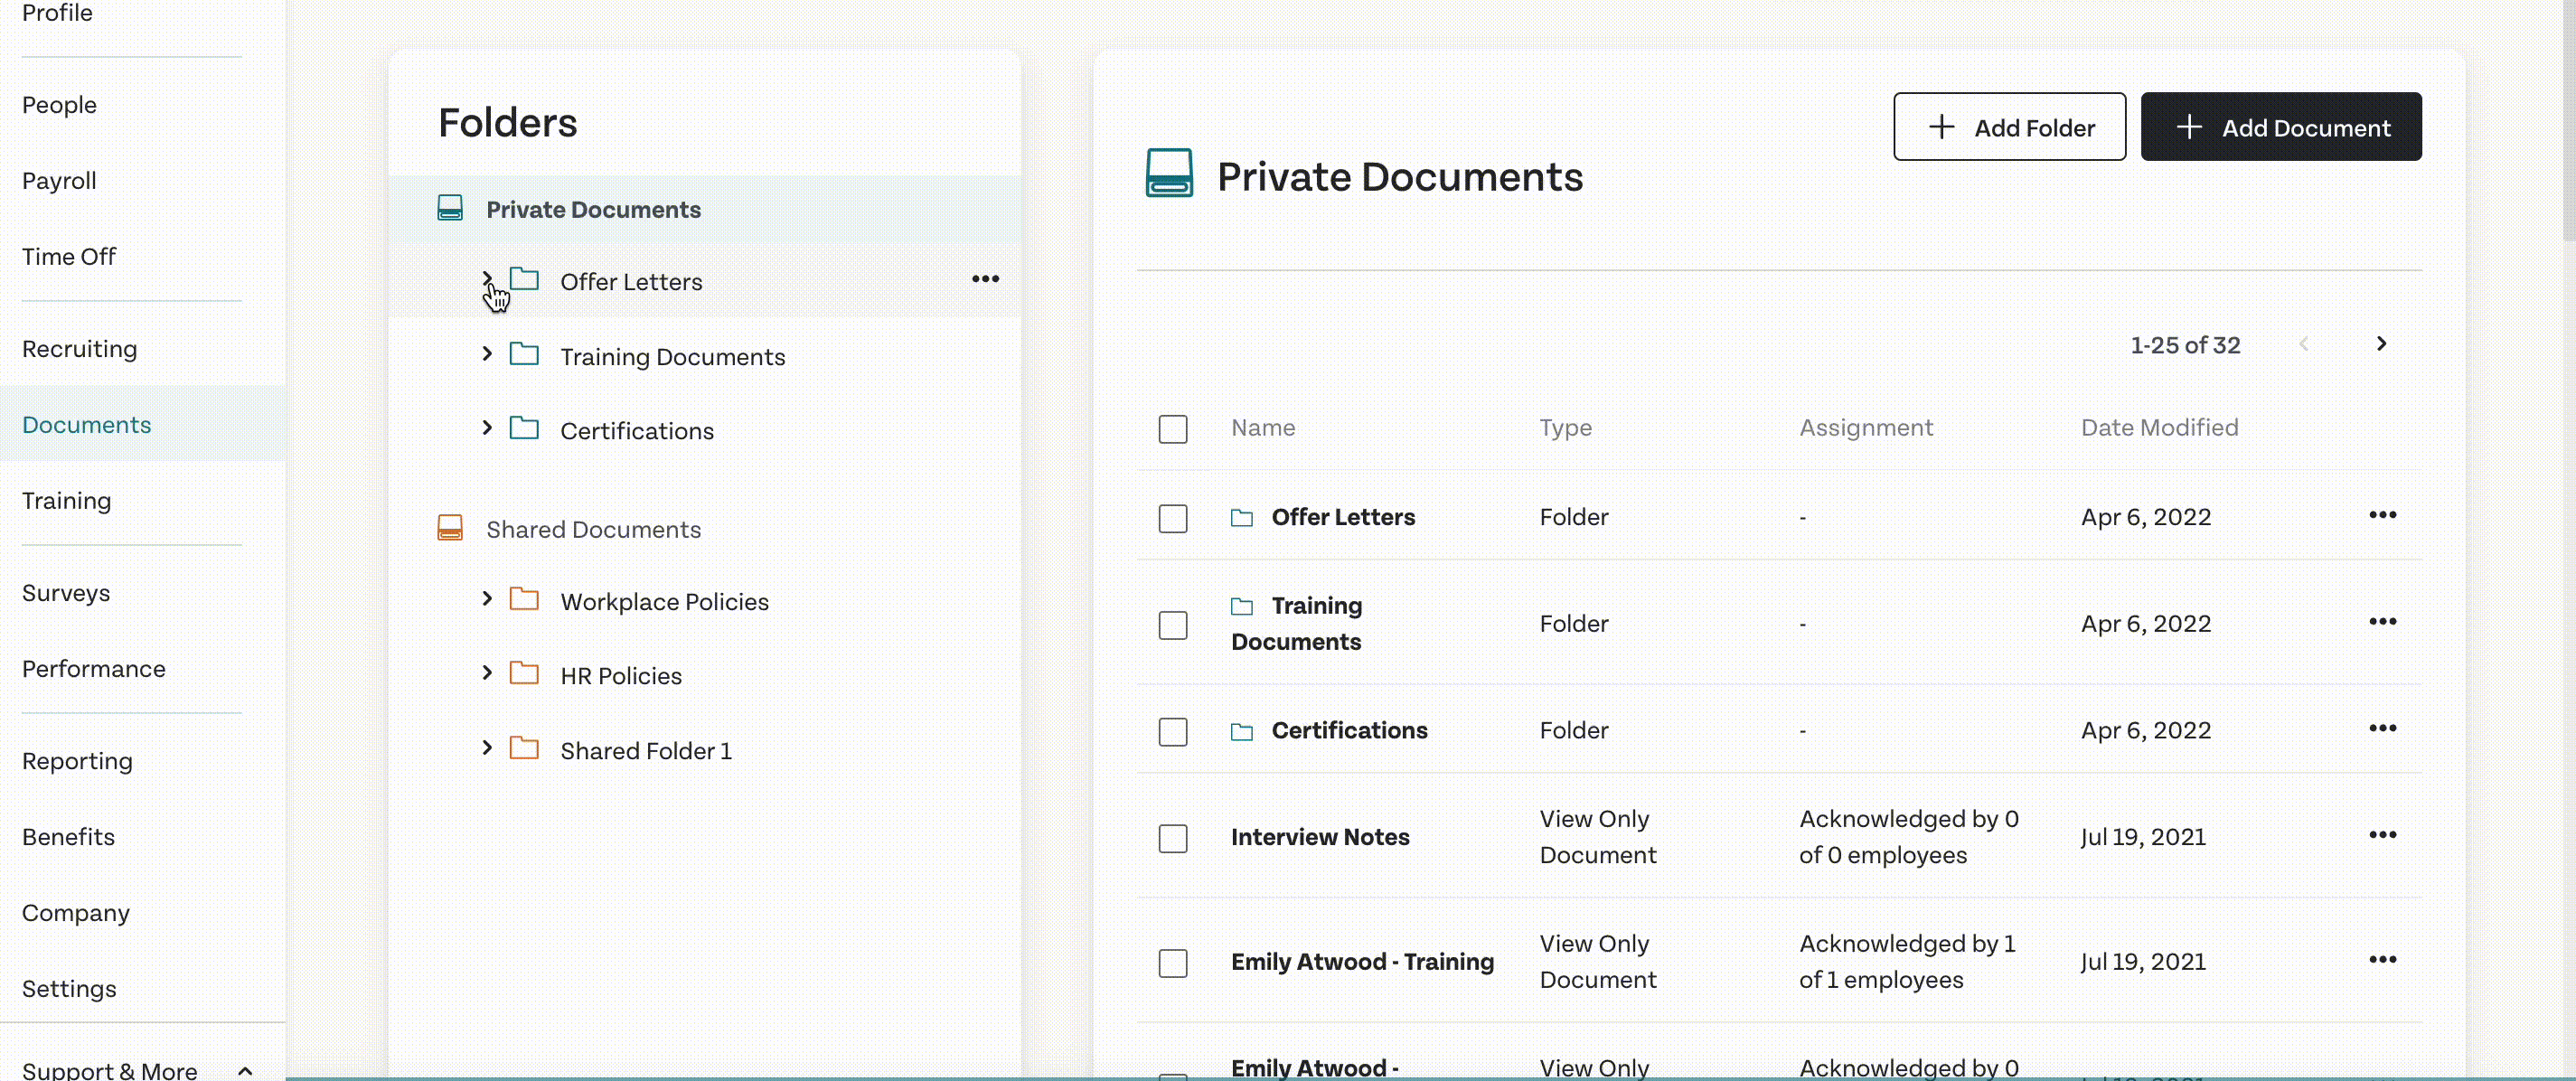This screenshot has width=2576, height=1081.
Task: Open the three-dot menu on the Training Documents table row
Action: 2382,622
